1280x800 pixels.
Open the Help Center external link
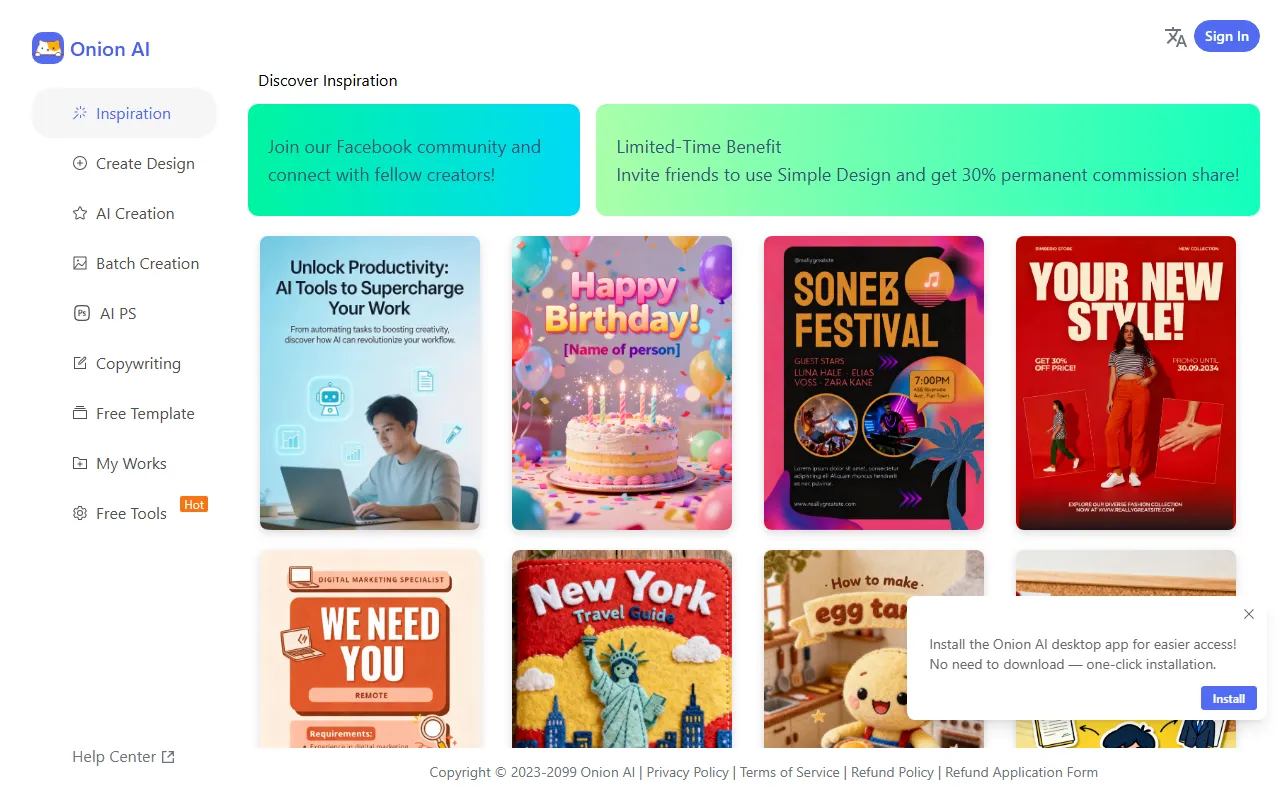(123, 757)
